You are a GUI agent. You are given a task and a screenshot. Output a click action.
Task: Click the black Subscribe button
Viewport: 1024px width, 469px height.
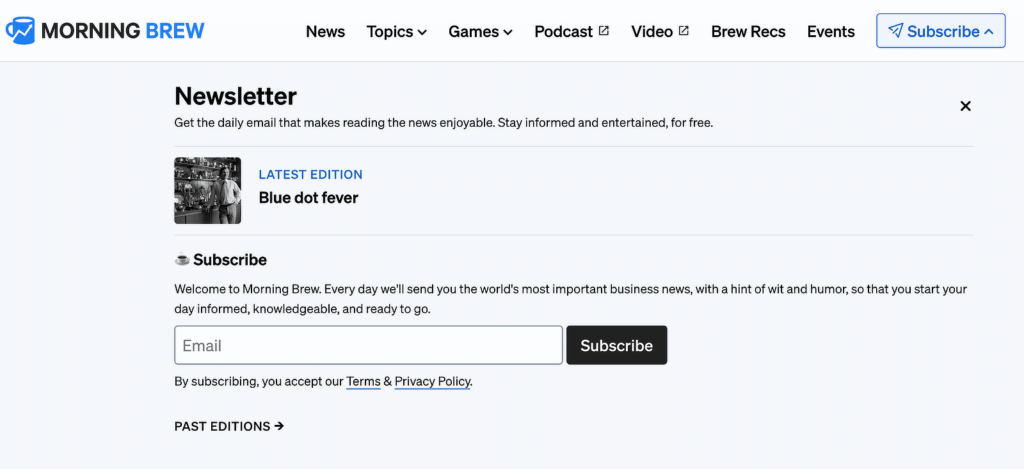(x=616, y=345)
